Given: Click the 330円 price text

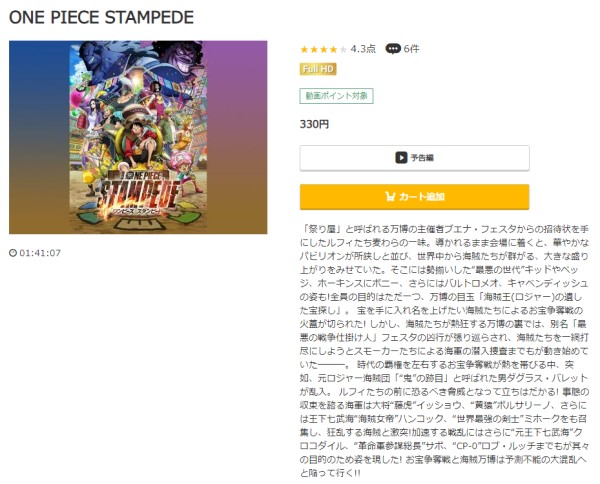Looking at the screenshot, I should tap(314, 124).
